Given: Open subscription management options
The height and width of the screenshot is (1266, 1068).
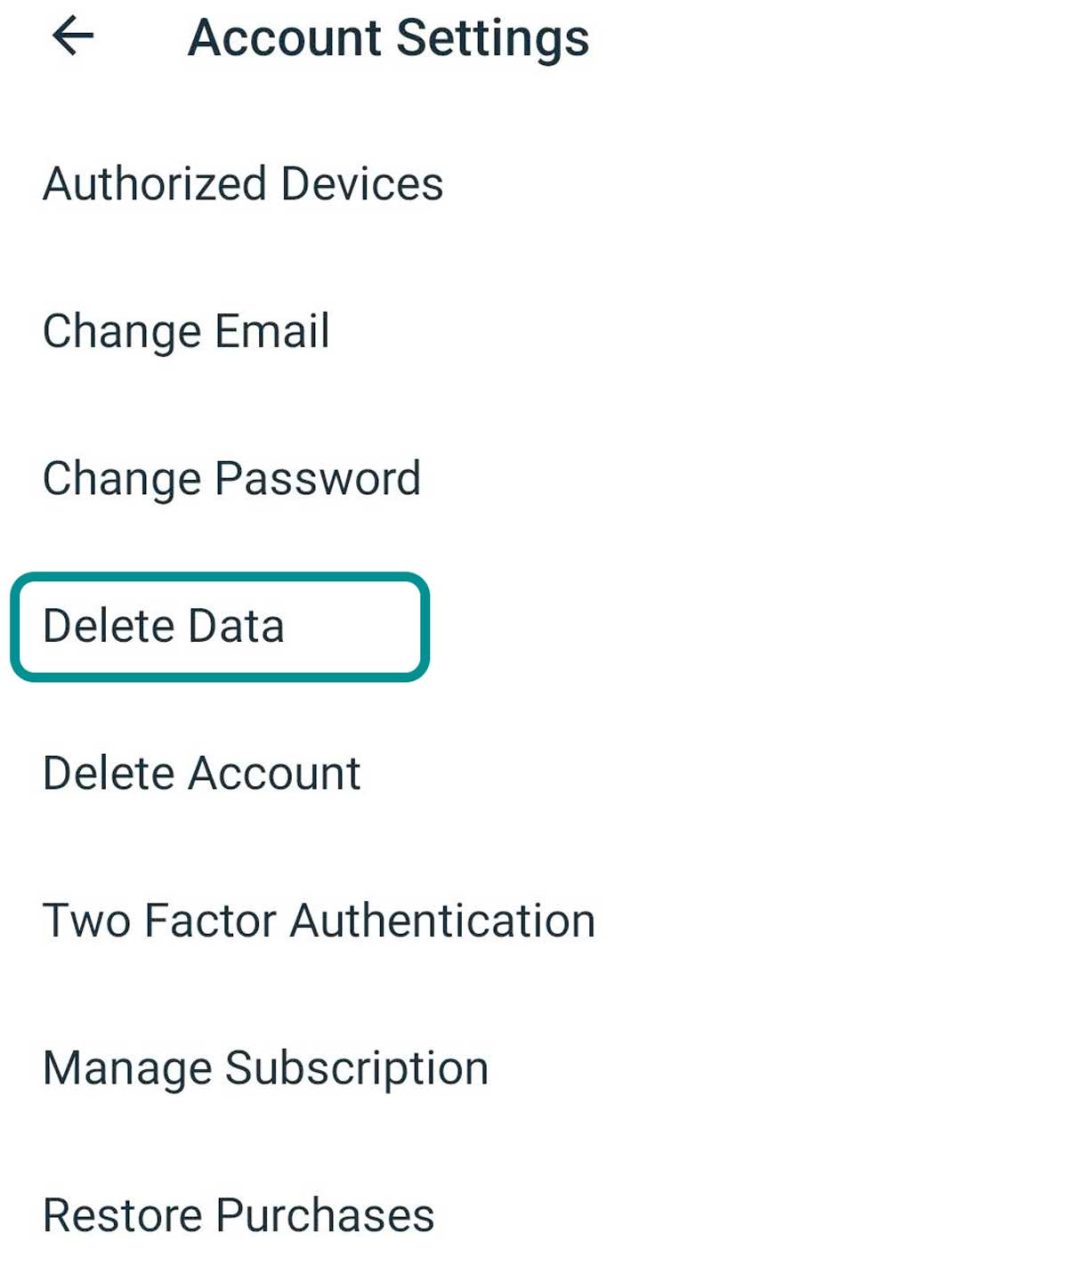Looking at the screenshot, I should (265, 1067).
